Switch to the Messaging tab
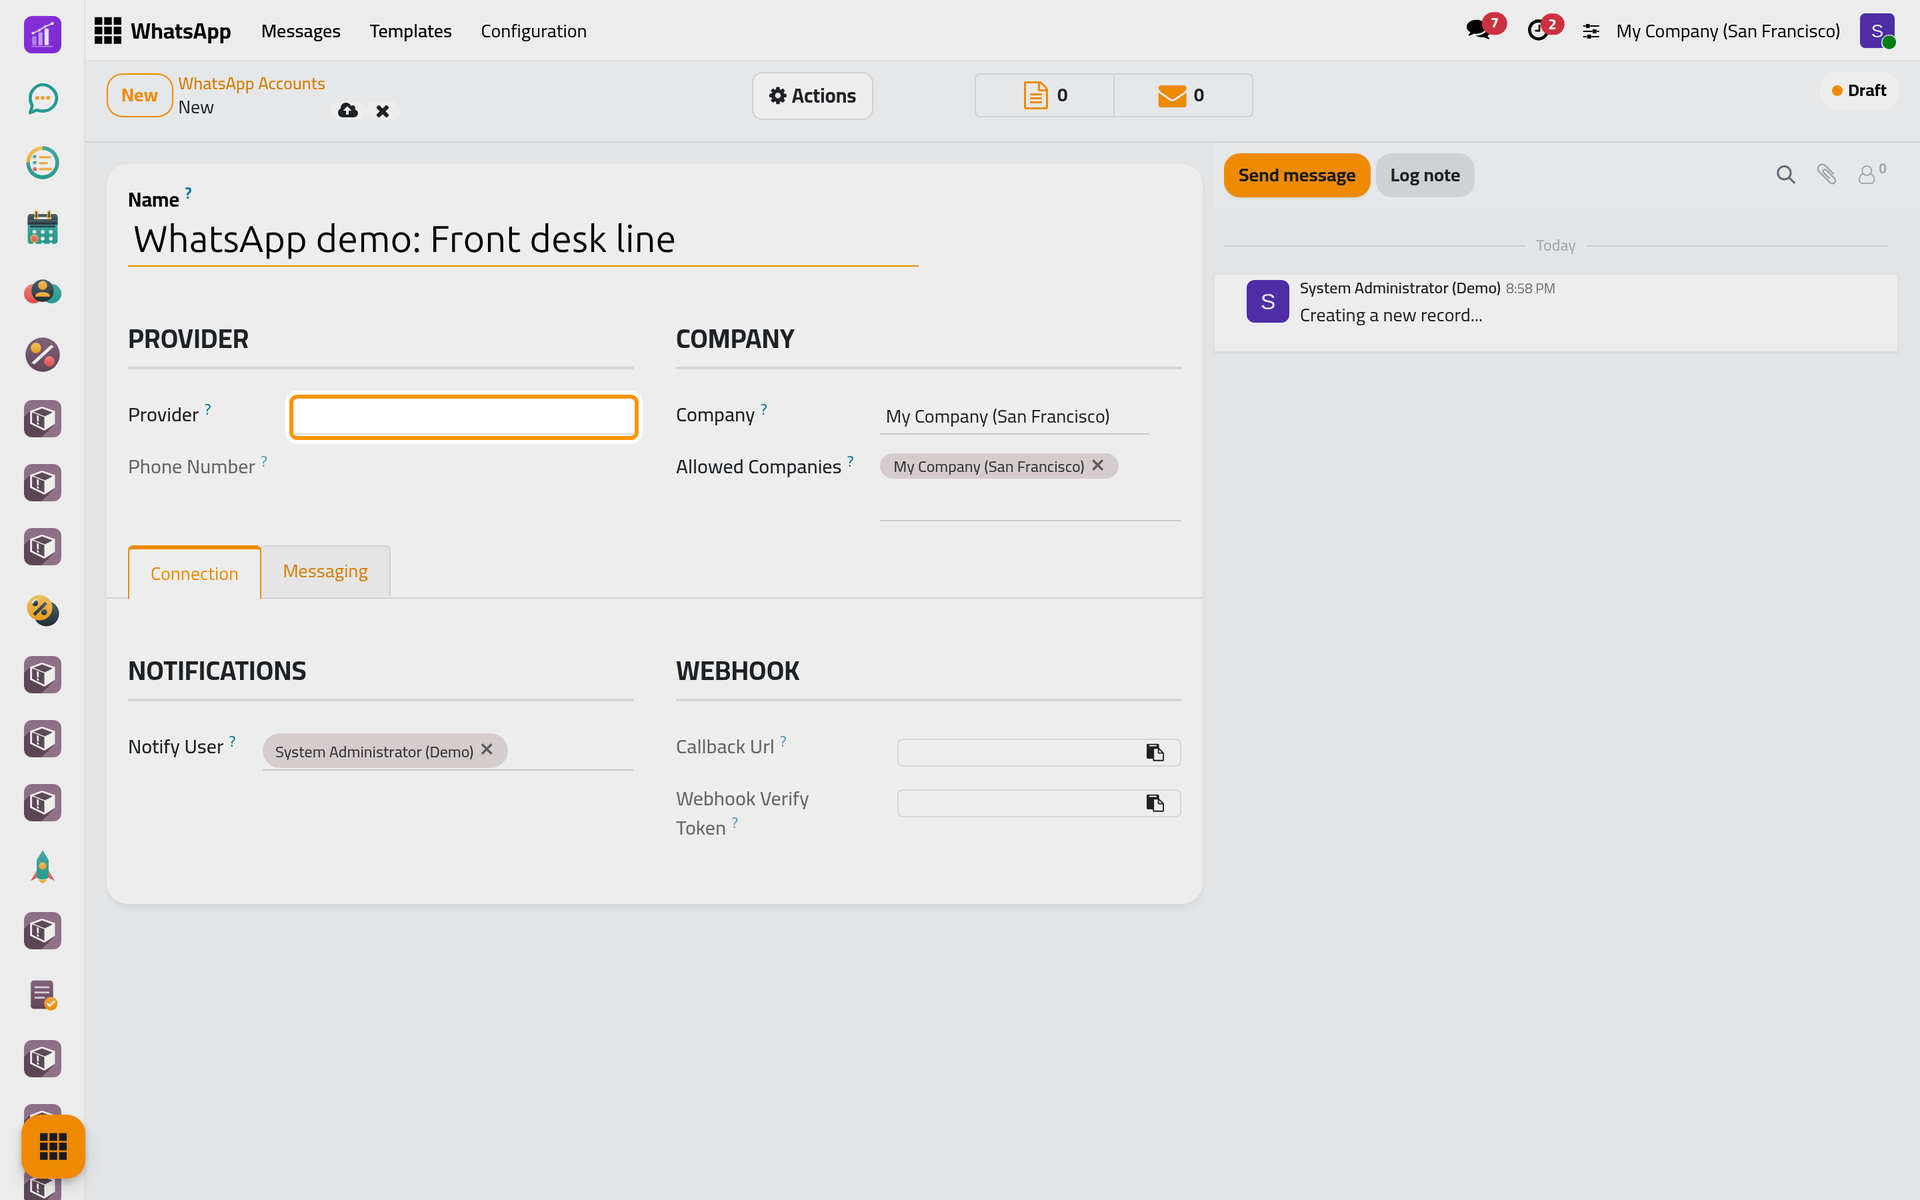The width and height of the screenshot is (1920, 1200). tap(325, 571)
